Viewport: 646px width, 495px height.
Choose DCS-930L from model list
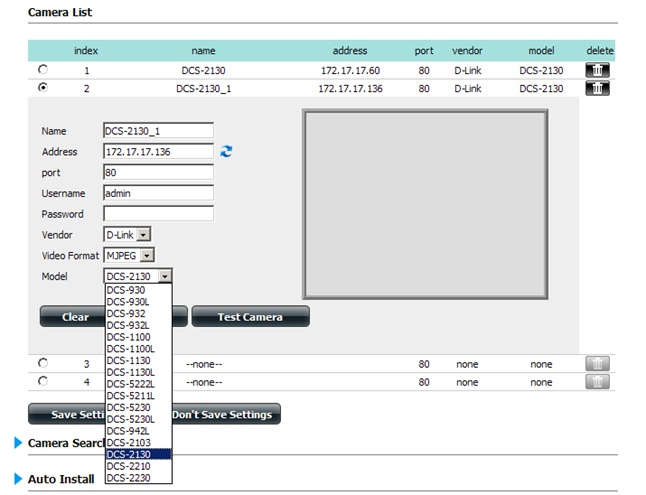138,302
